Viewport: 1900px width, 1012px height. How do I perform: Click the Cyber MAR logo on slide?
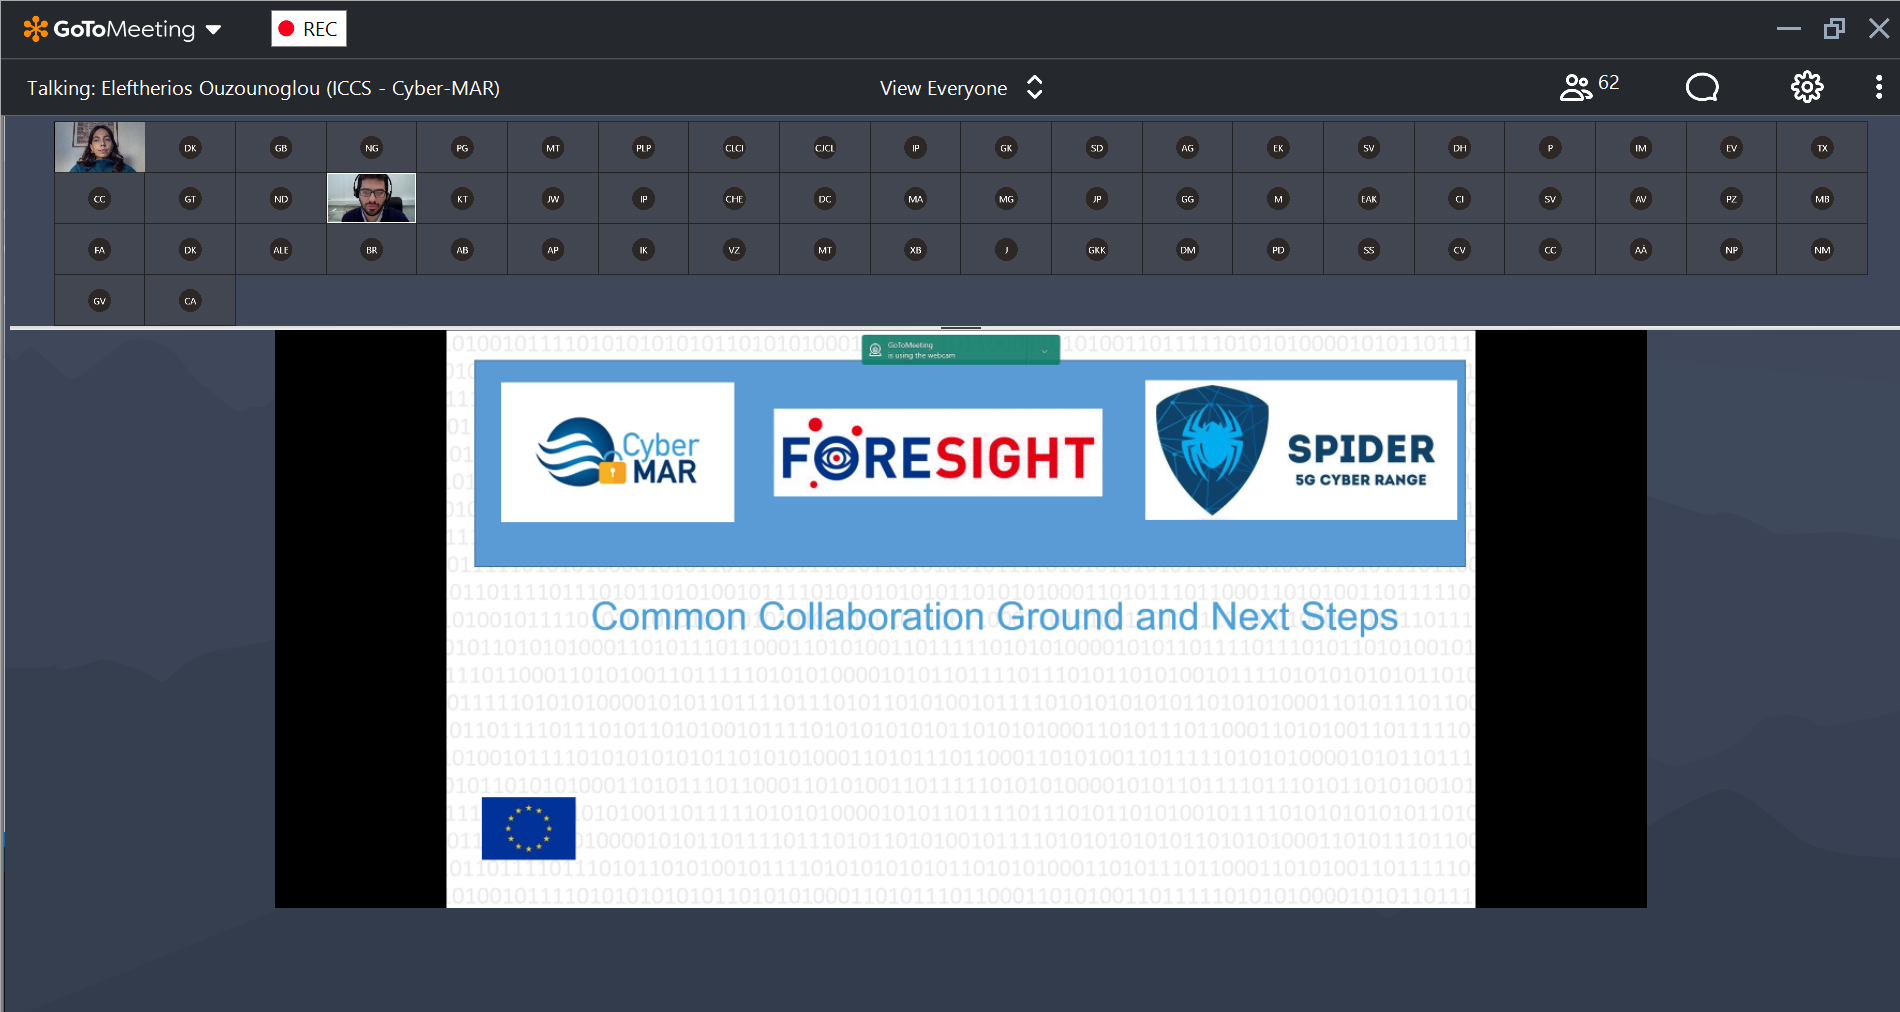tap(617, 452)
